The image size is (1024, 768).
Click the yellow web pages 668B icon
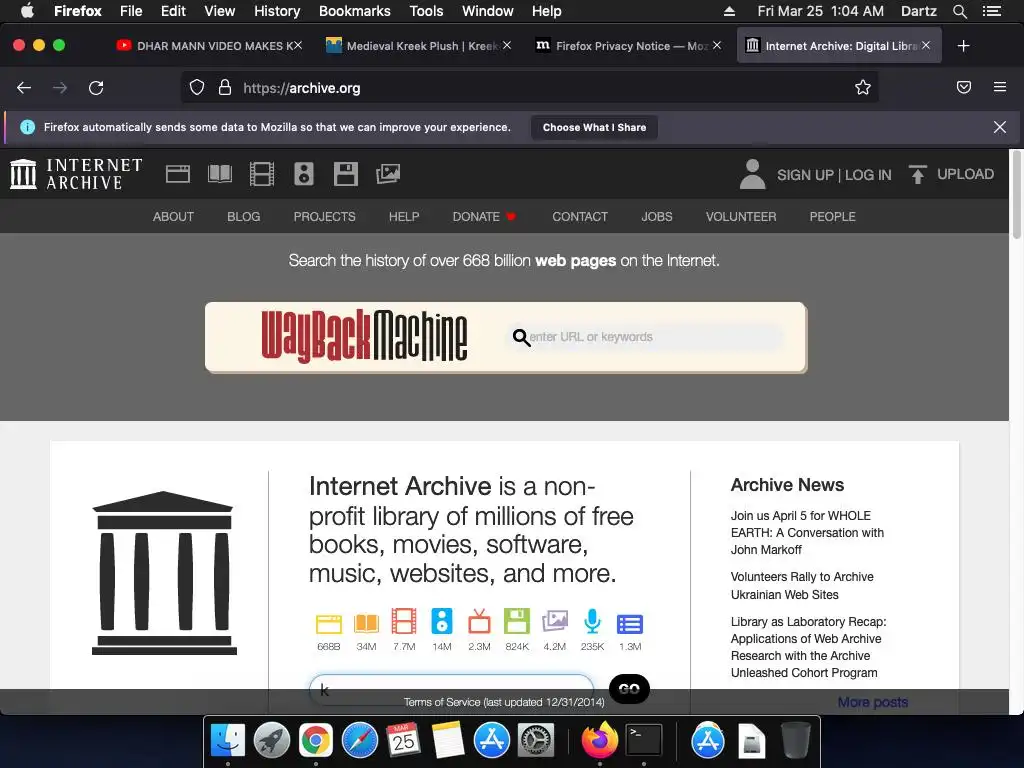[x=328, y=624]
